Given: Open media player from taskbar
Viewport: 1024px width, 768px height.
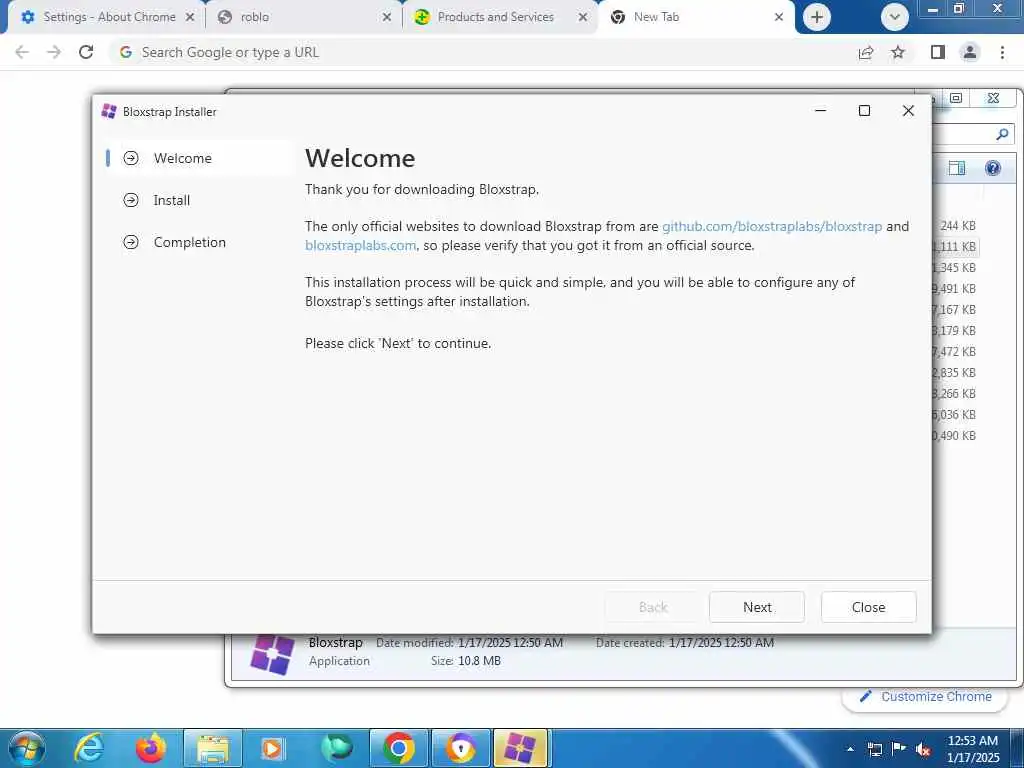Looking at the screenshot, I should [x=272, y=748].
